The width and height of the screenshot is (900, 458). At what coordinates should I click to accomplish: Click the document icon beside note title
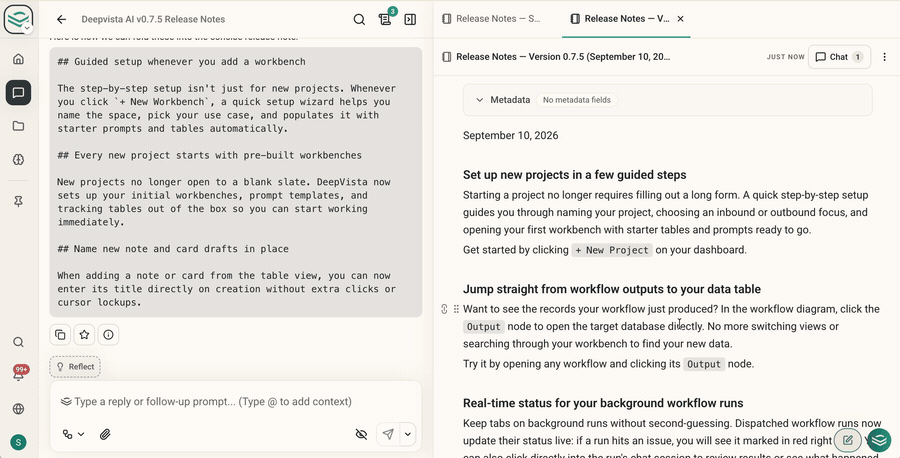tap(447, 57)
